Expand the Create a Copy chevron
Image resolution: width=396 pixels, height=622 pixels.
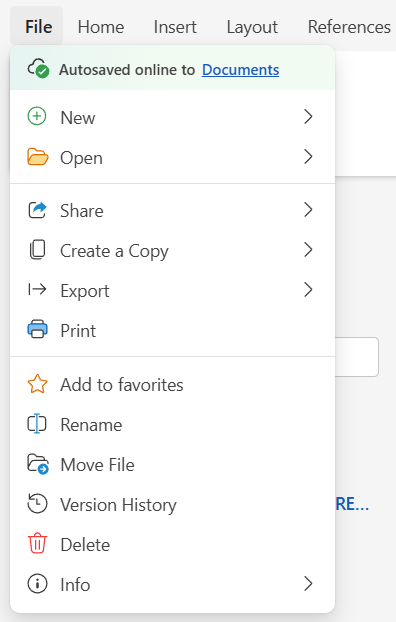(x=308, y=250)
